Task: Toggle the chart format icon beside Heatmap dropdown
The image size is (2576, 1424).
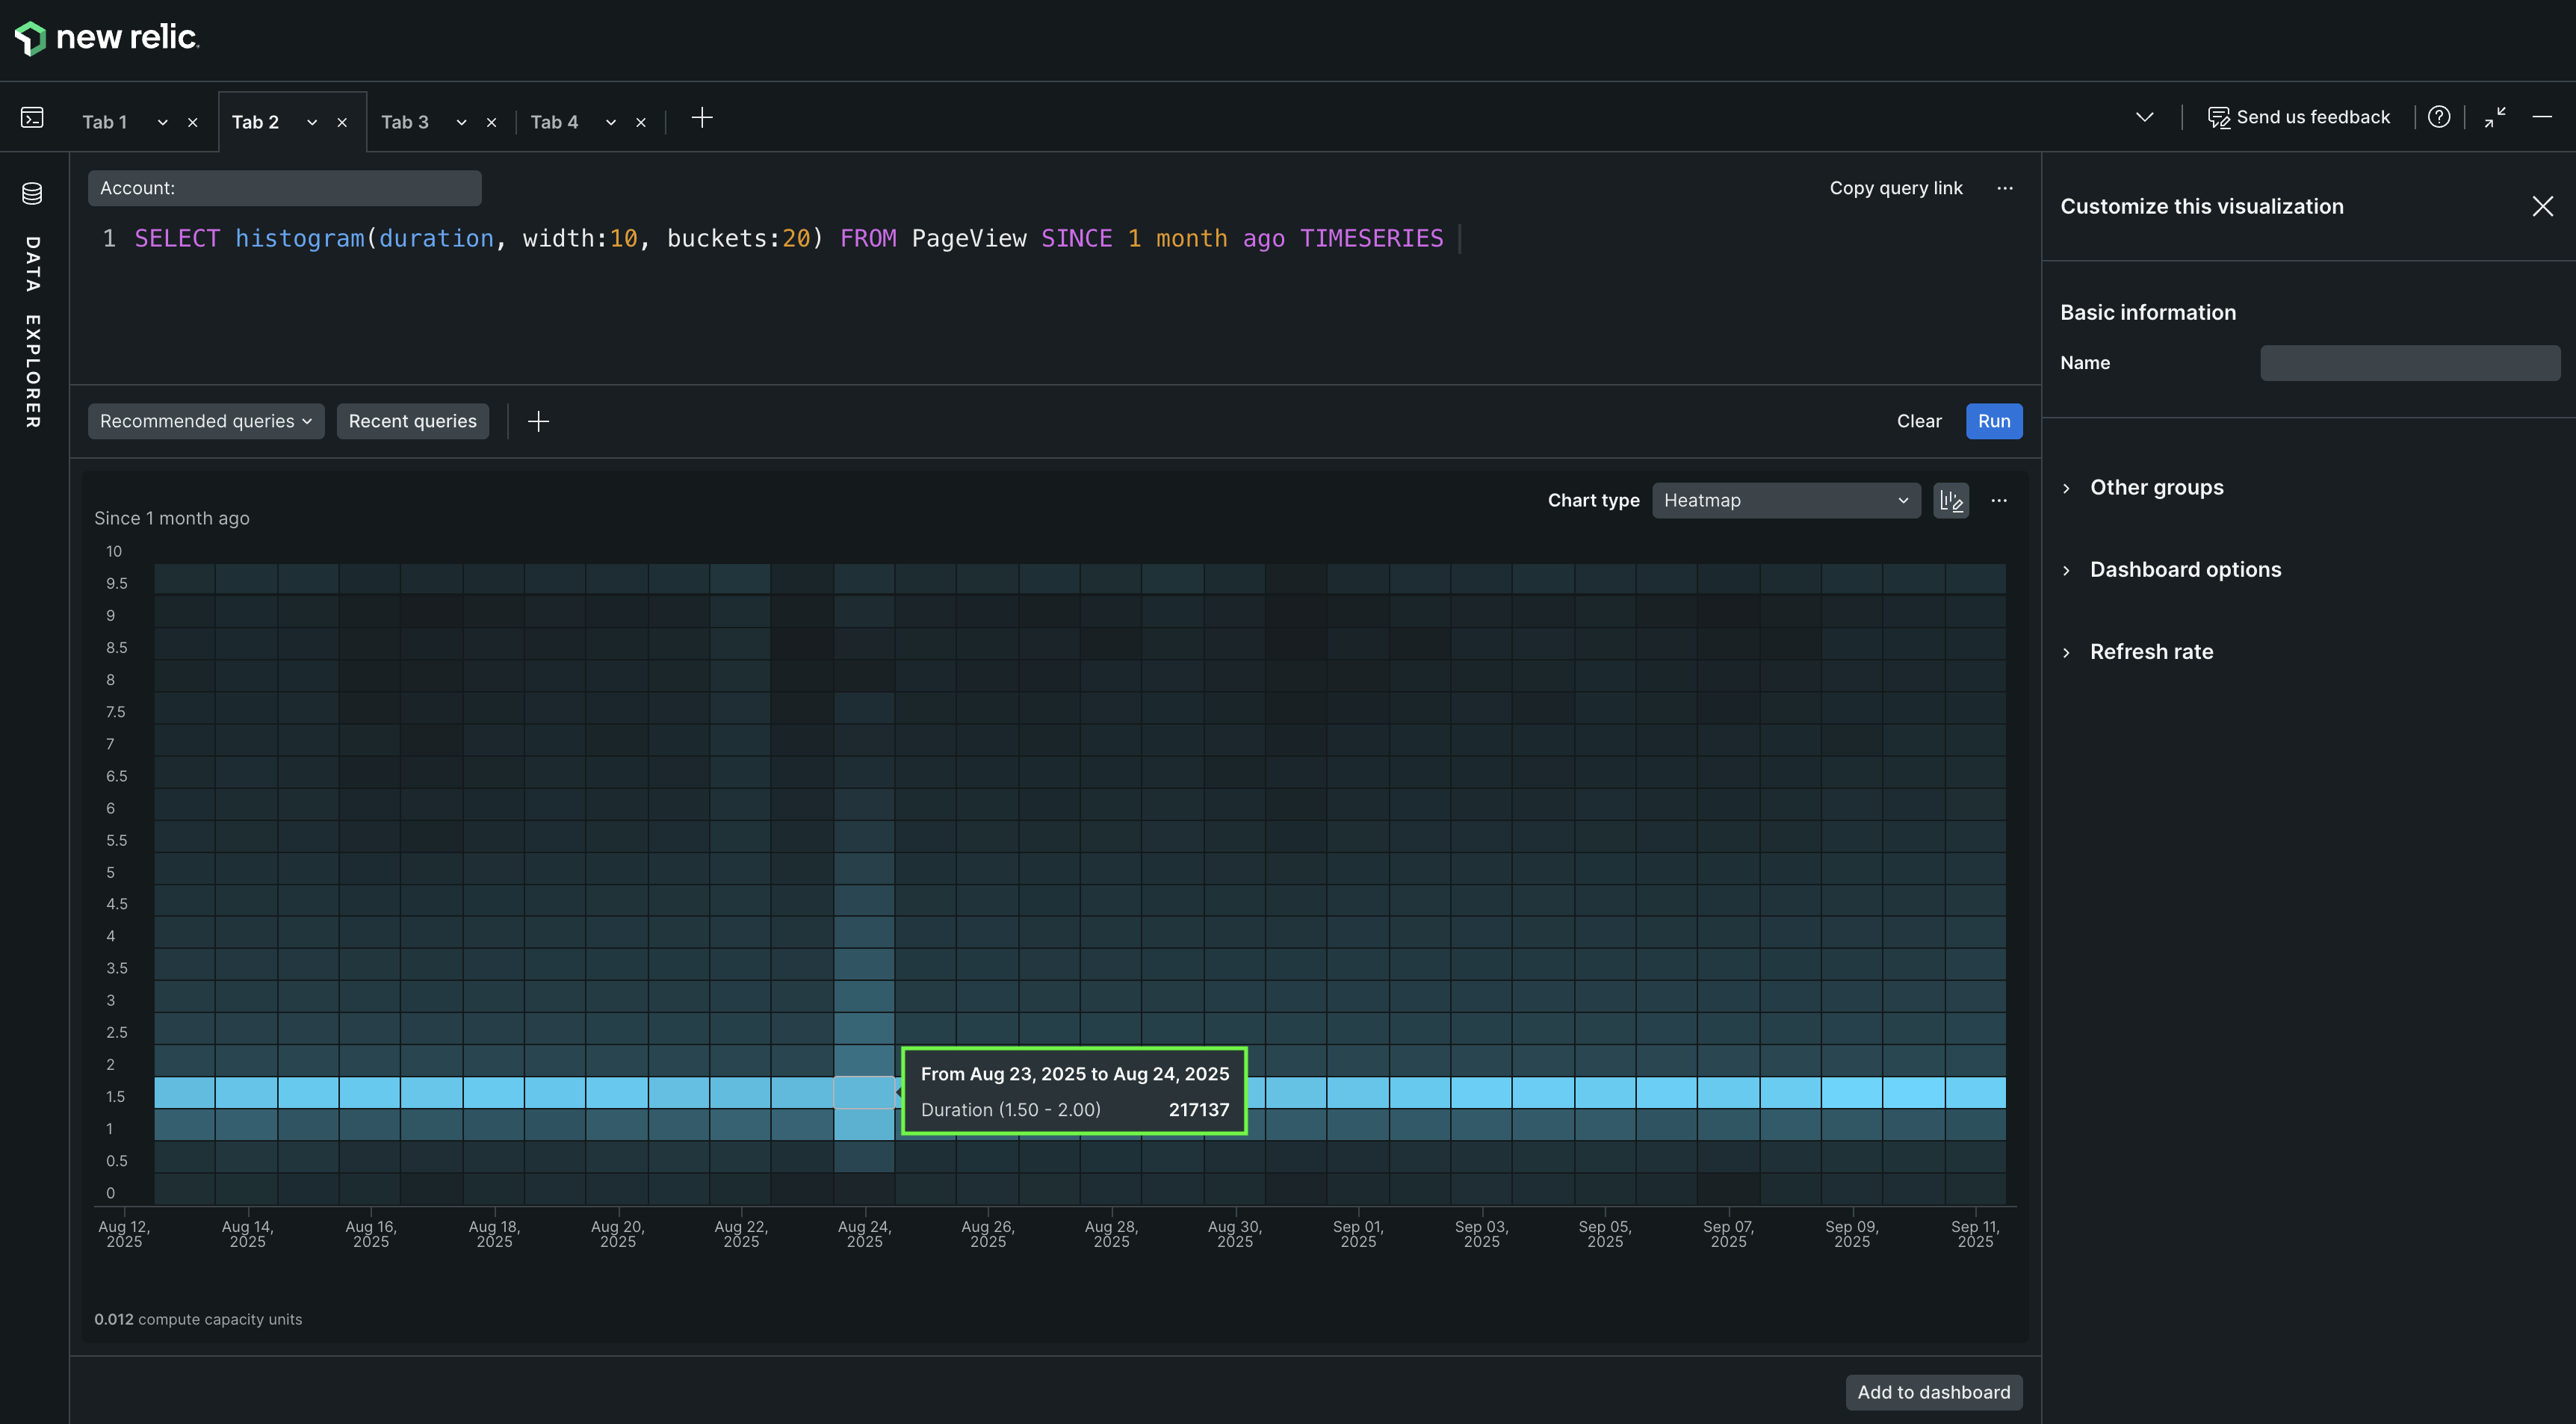Action: click(x=1951, y=500)
